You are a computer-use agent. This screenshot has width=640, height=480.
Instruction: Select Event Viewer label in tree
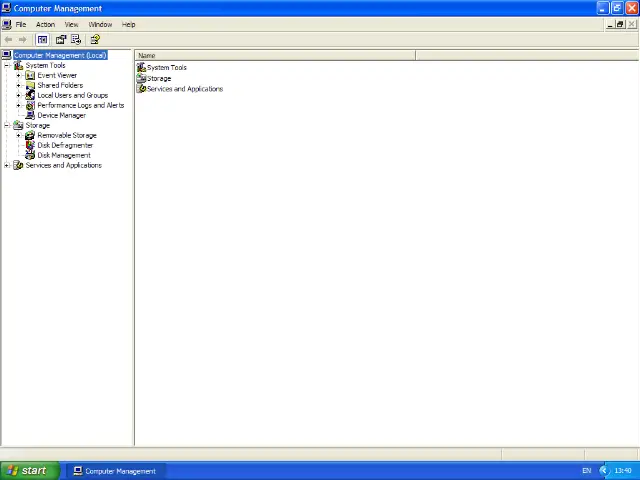click(x=57, y=75)
